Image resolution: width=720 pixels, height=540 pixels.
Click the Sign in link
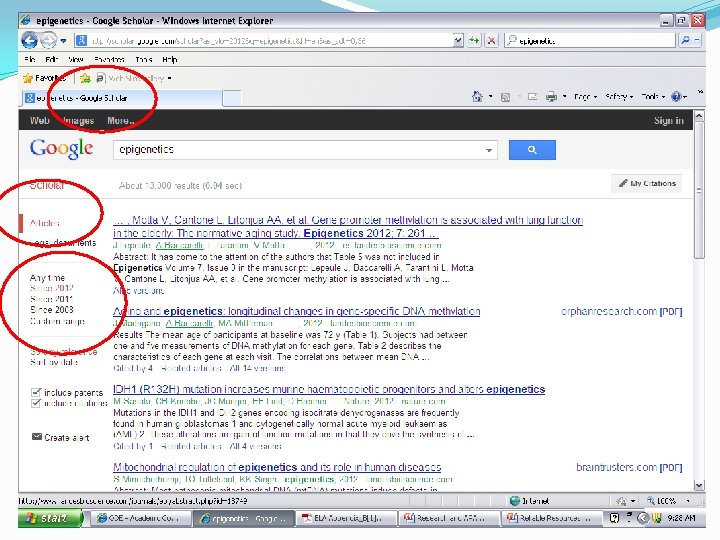(x=669, y=121)
